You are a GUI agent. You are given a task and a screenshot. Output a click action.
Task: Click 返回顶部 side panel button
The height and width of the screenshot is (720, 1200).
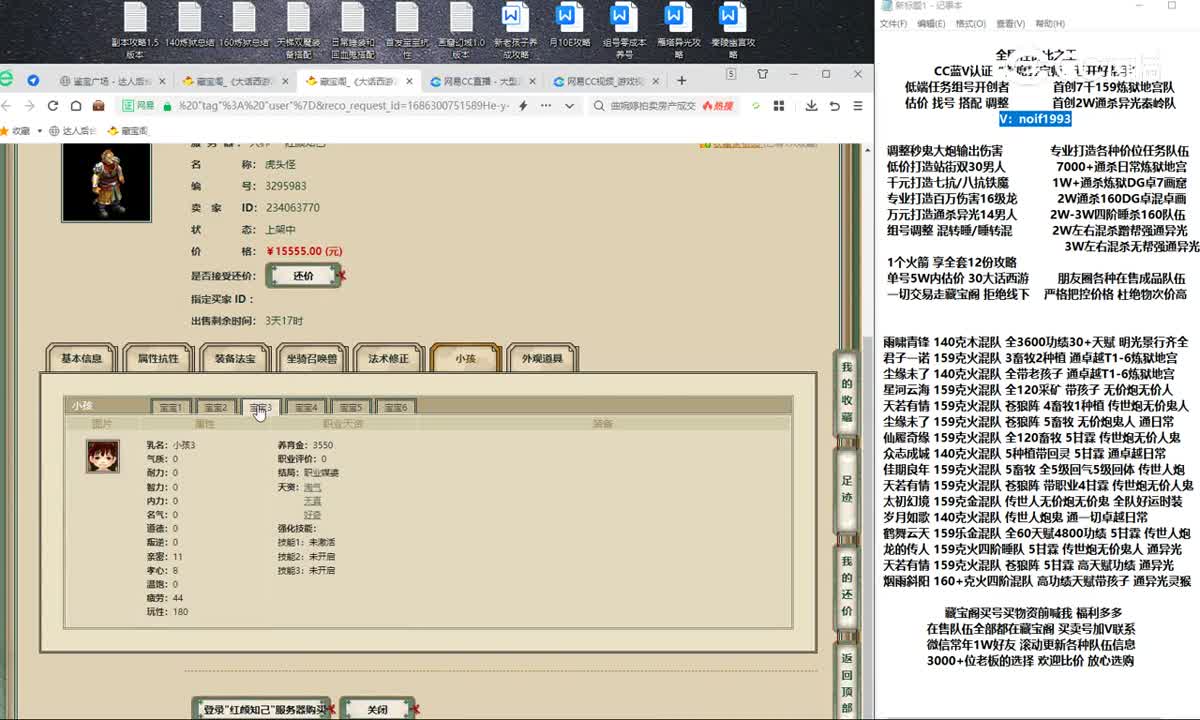(x=847, y=680)
